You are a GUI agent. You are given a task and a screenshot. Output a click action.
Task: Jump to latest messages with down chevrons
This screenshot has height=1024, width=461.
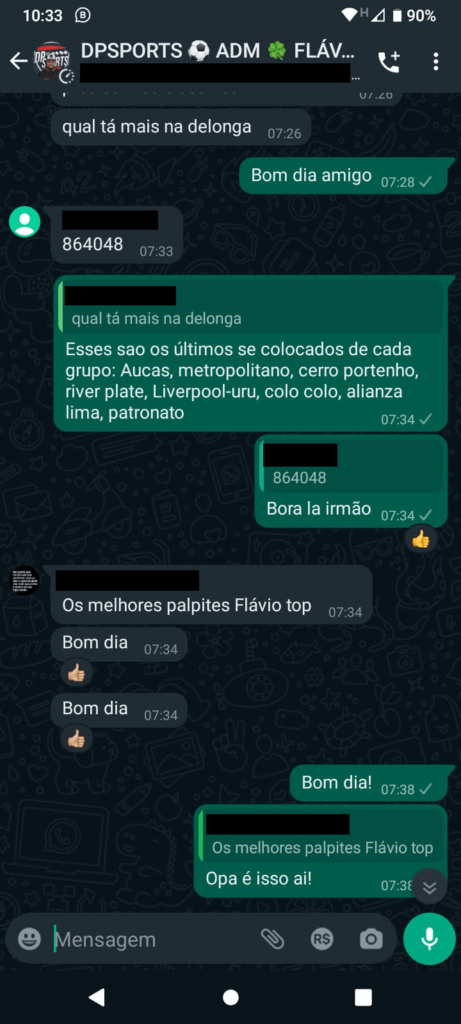[429, 887]
